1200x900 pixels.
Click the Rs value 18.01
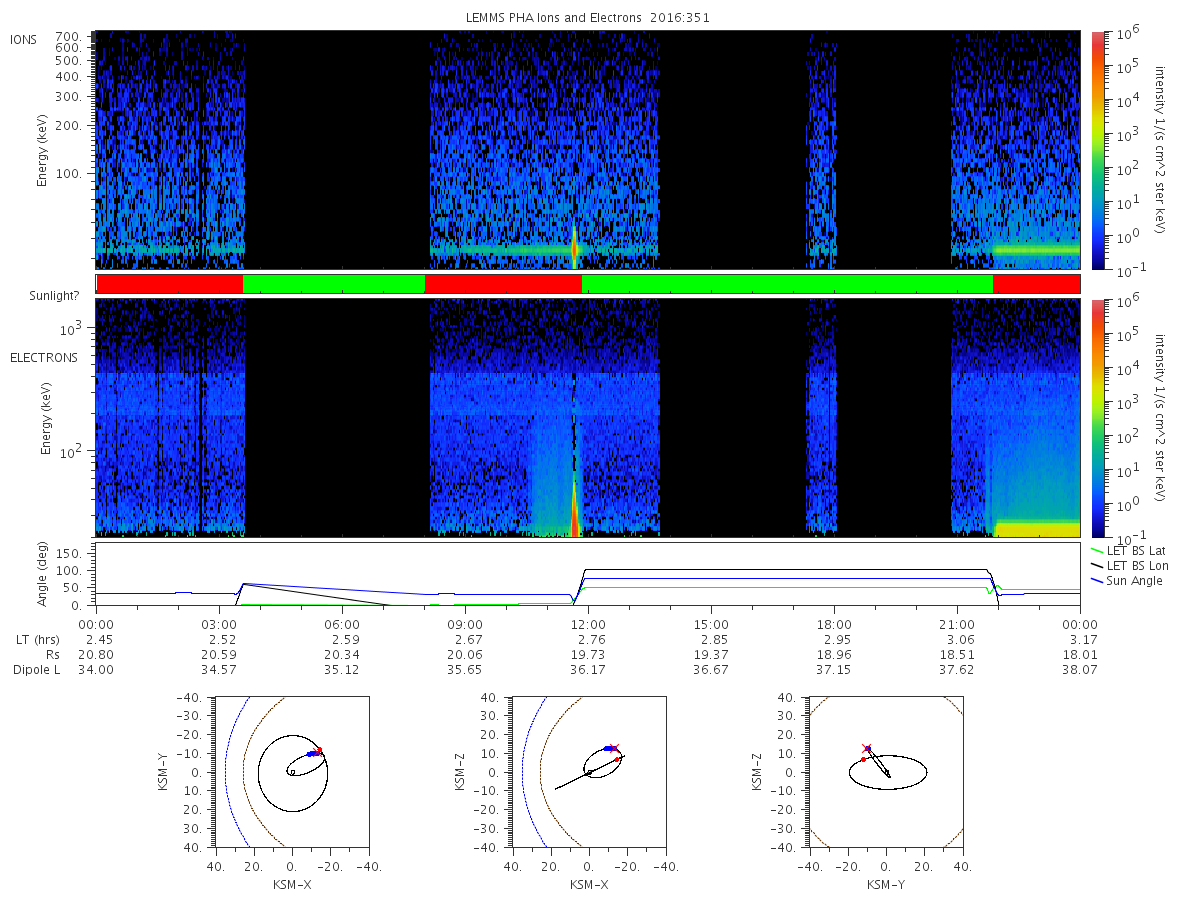(1080, 655)
